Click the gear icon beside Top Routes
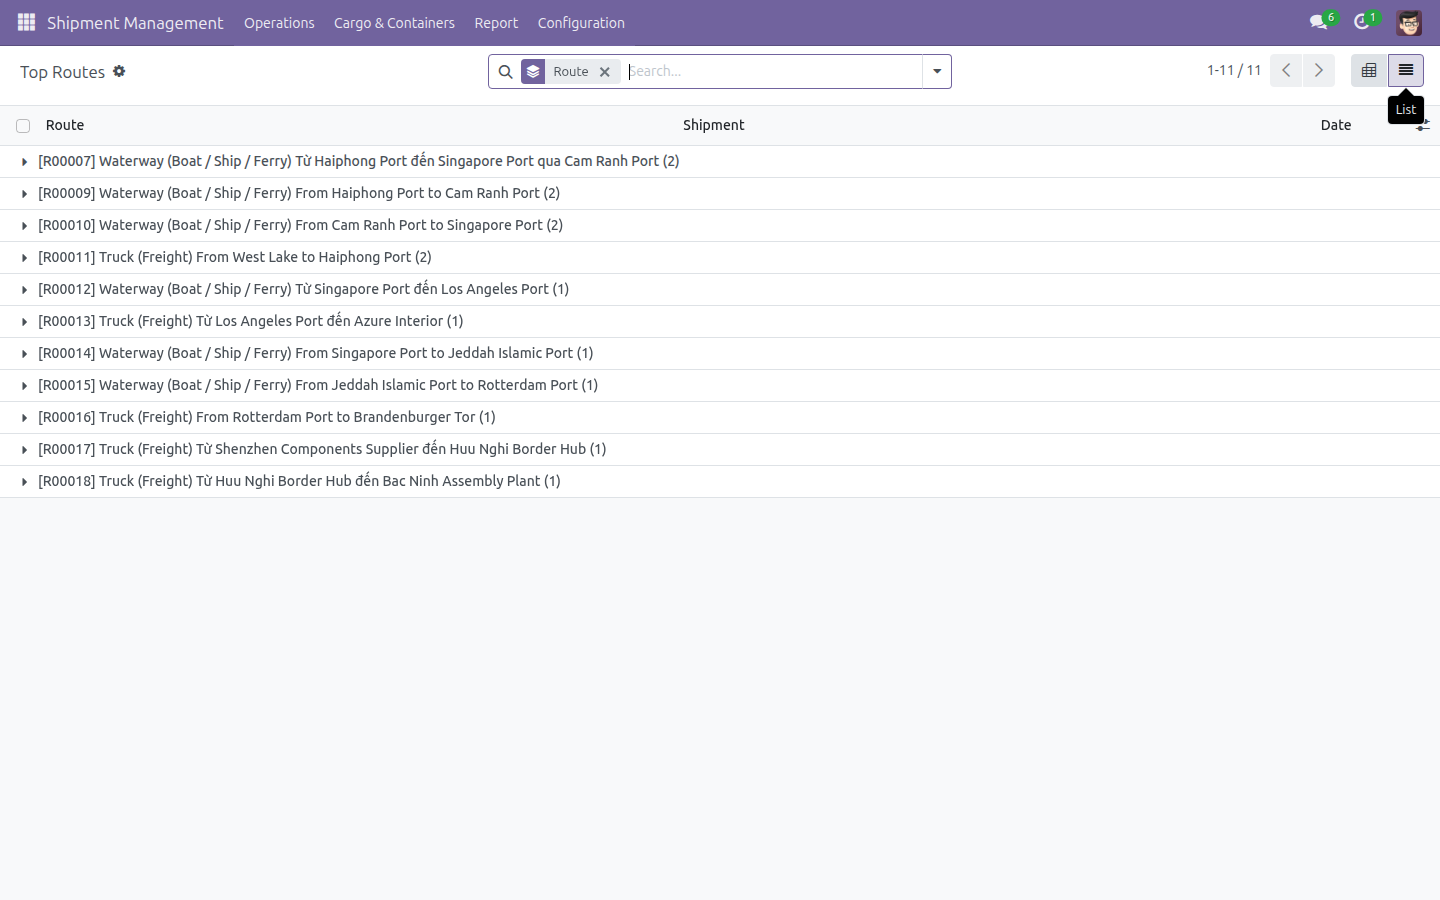This screenshot has width=1440, height=900. [119, 71]
